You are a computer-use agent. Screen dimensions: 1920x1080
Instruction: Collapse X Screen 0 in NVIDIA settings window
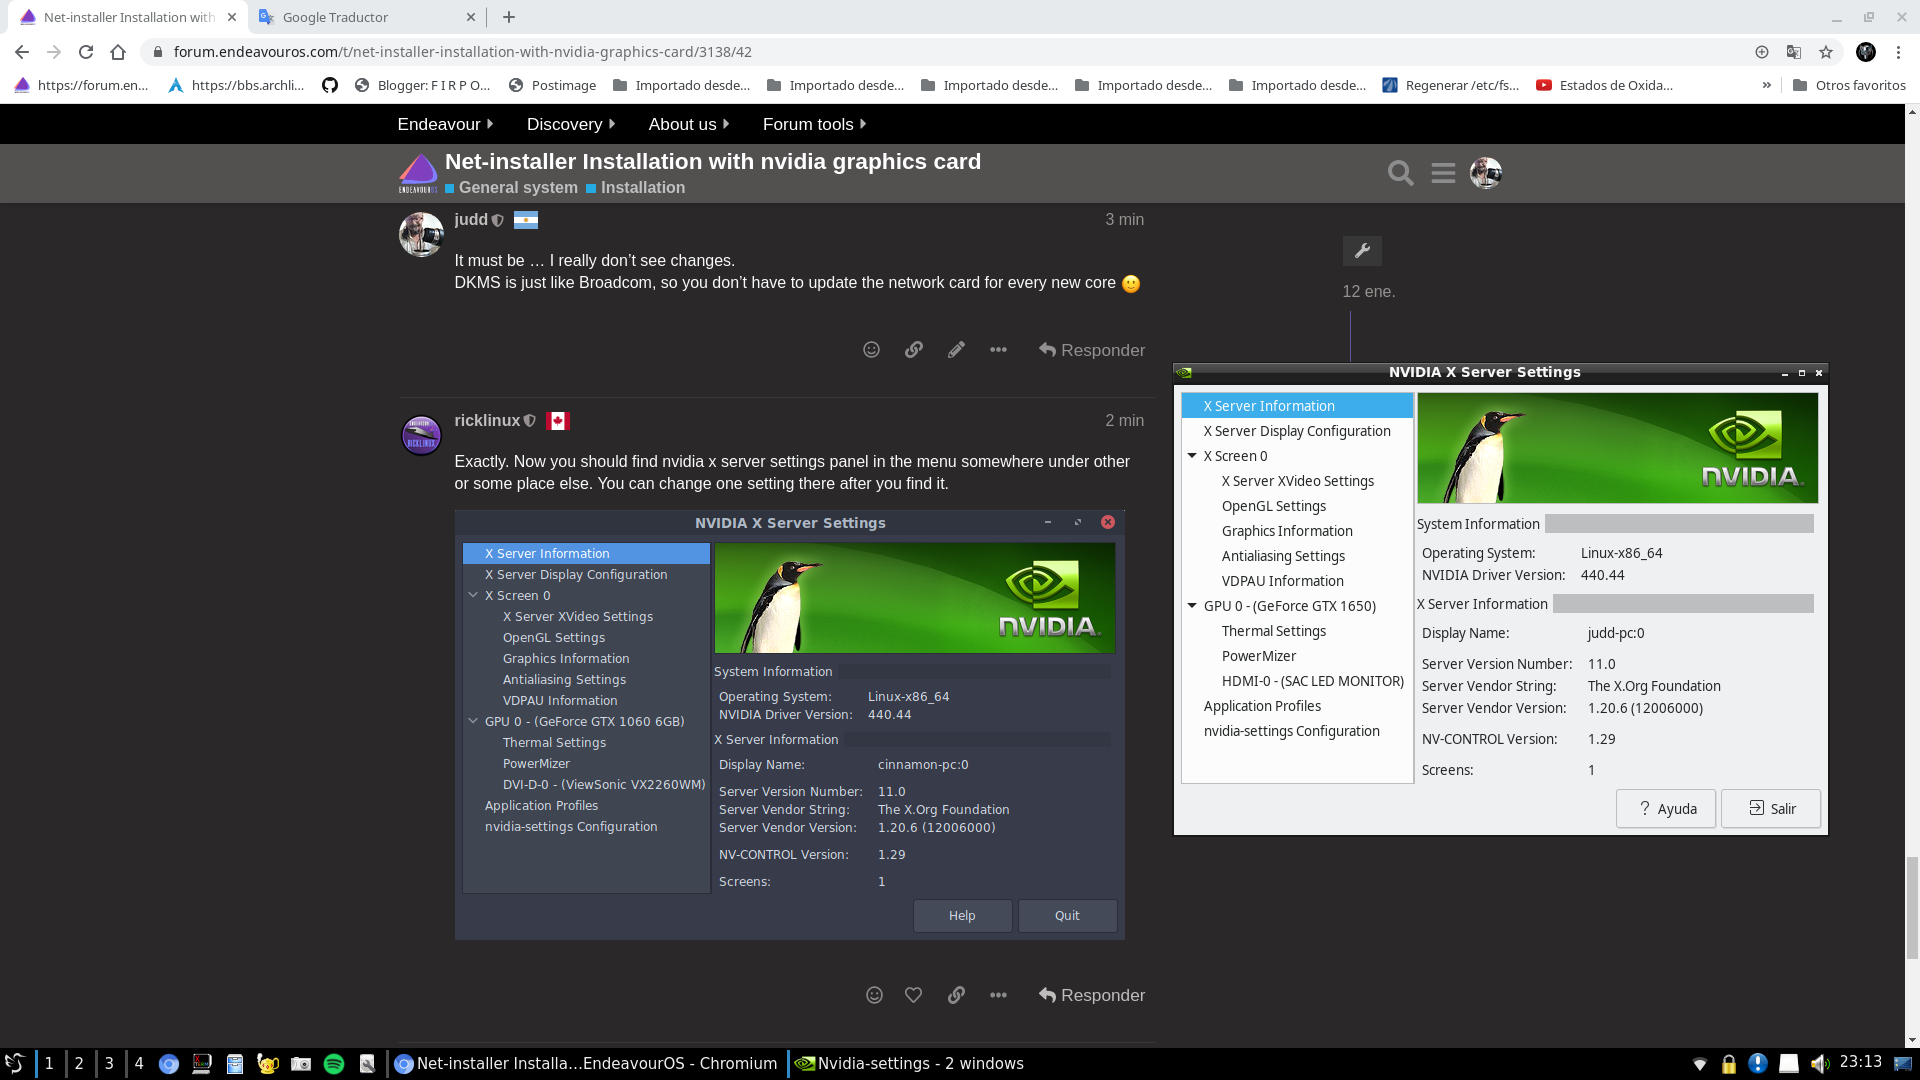pos(1192,456)
